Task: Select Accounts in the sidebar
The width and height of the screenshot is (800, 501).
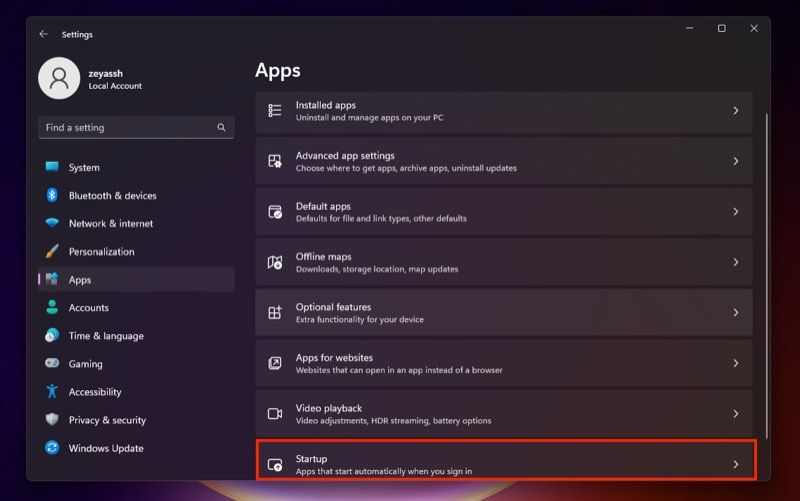Action: point(88,308)
